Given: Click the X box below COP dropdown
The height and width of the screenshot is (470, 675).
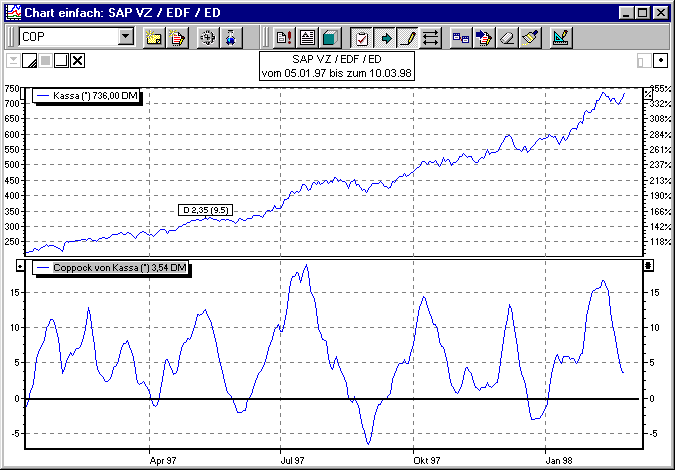Looking at the screenshot, I should (77, 61).
